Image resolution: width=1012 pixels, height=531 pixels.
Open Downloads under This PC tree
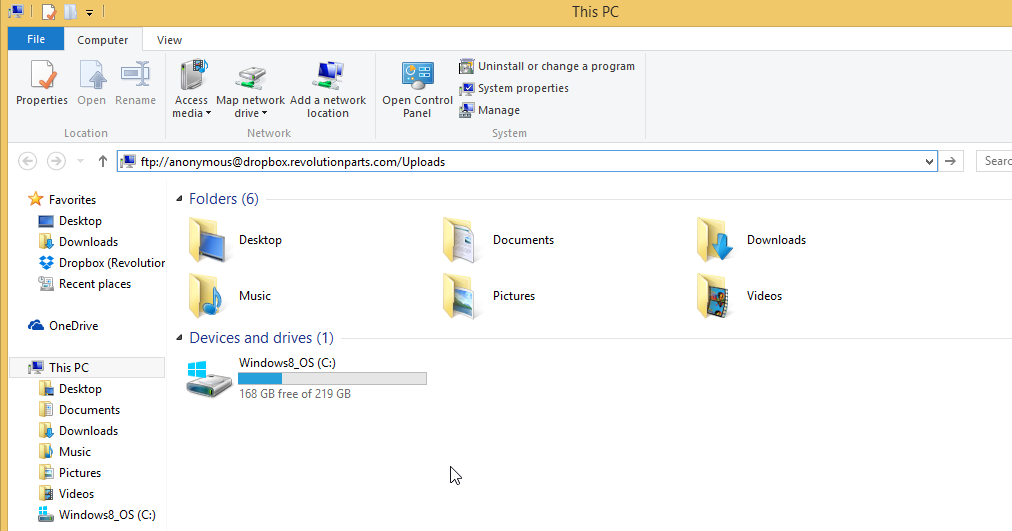click(x=78, y=430)
